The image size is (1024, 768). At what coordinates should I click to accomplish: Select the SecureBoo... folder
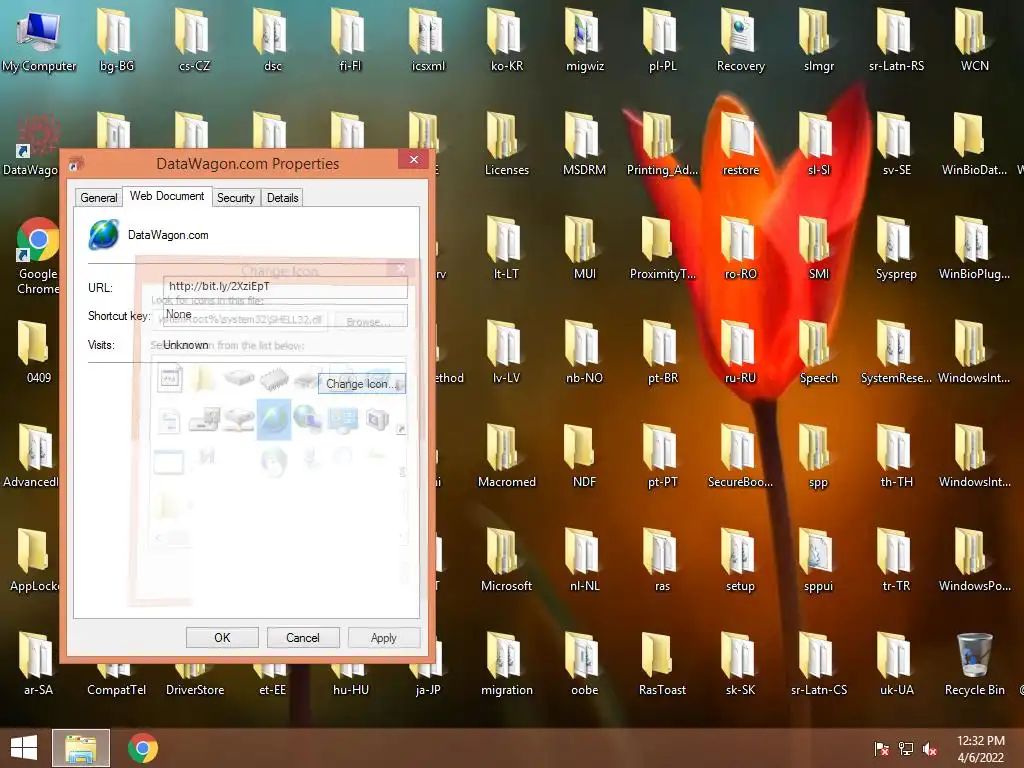pos(741,456)
